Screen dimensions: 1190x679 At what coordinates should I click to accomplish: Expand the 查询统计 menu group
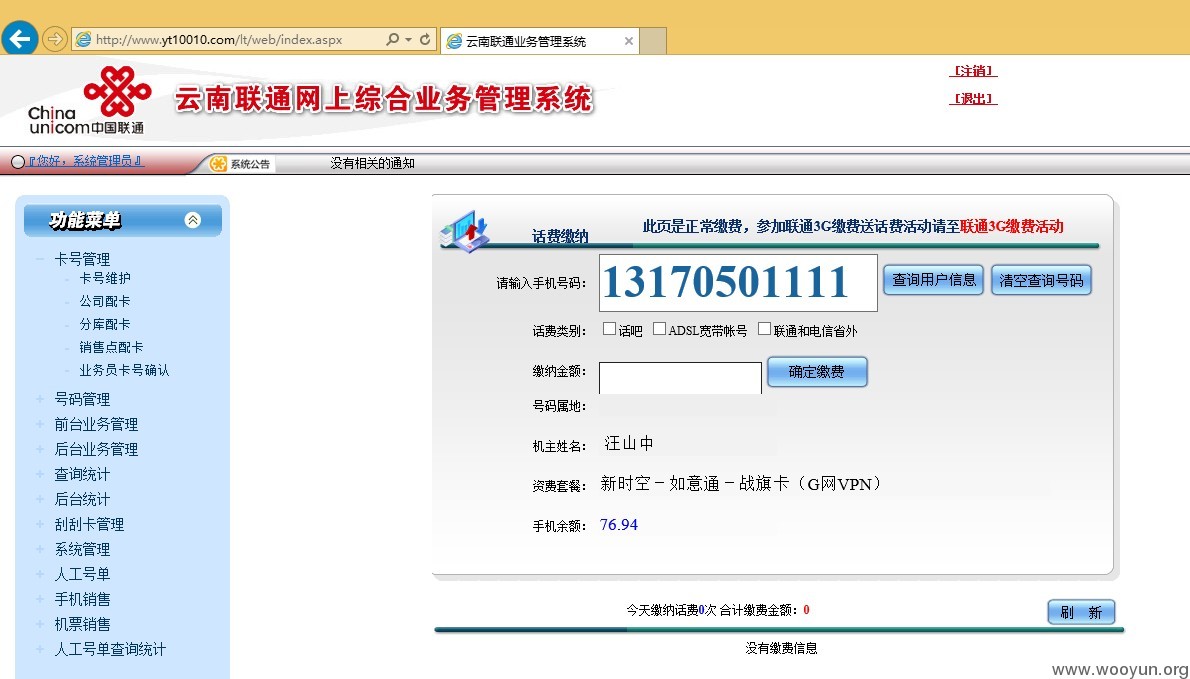pos(82,474)
